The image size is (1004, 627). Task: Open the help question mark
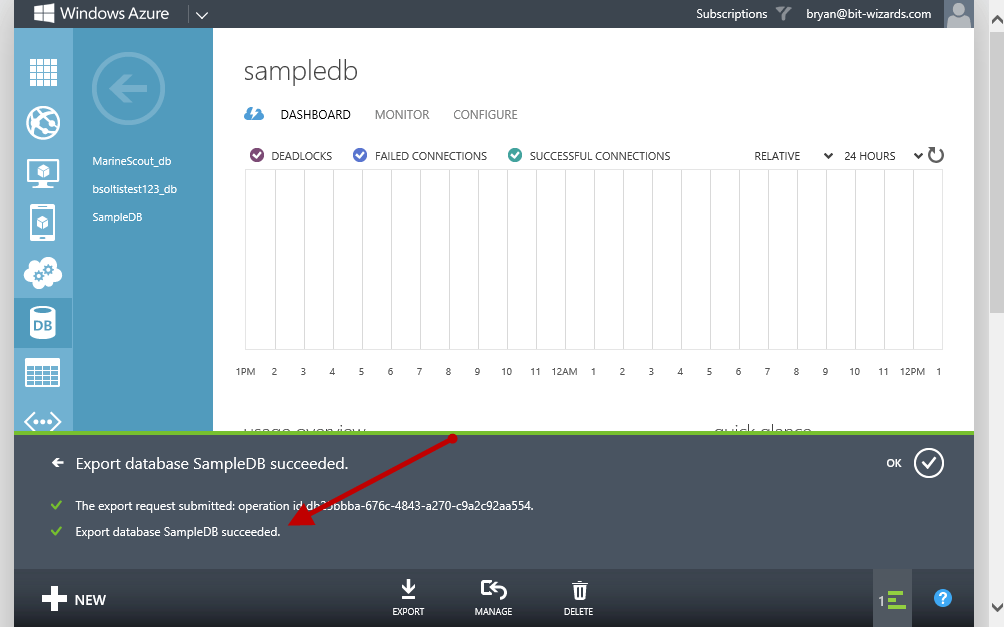click(x=943, y=598)
